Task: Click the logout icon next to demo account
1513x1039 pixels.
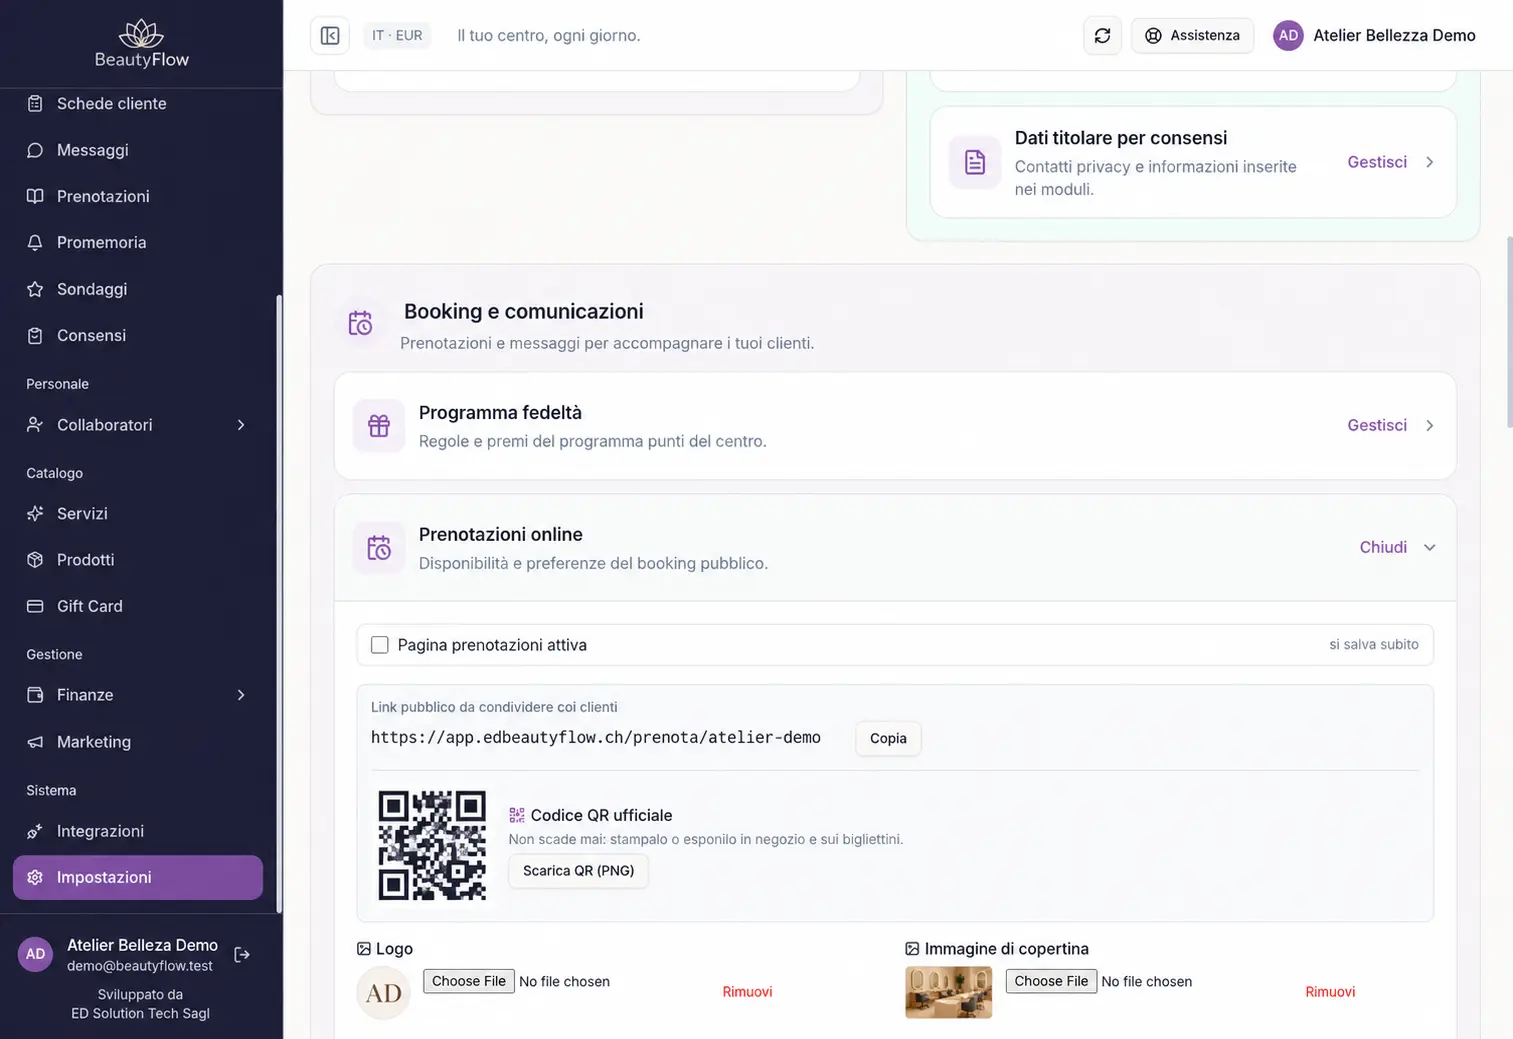Action: click(x=242, y=955)
